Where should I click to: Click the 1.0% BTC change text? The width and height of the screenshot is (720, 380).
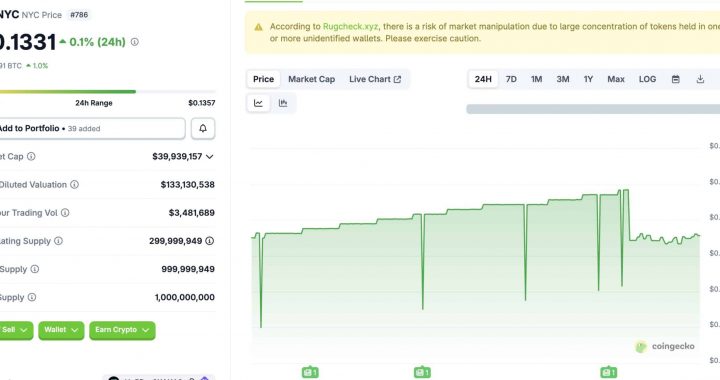coord(40,66)
